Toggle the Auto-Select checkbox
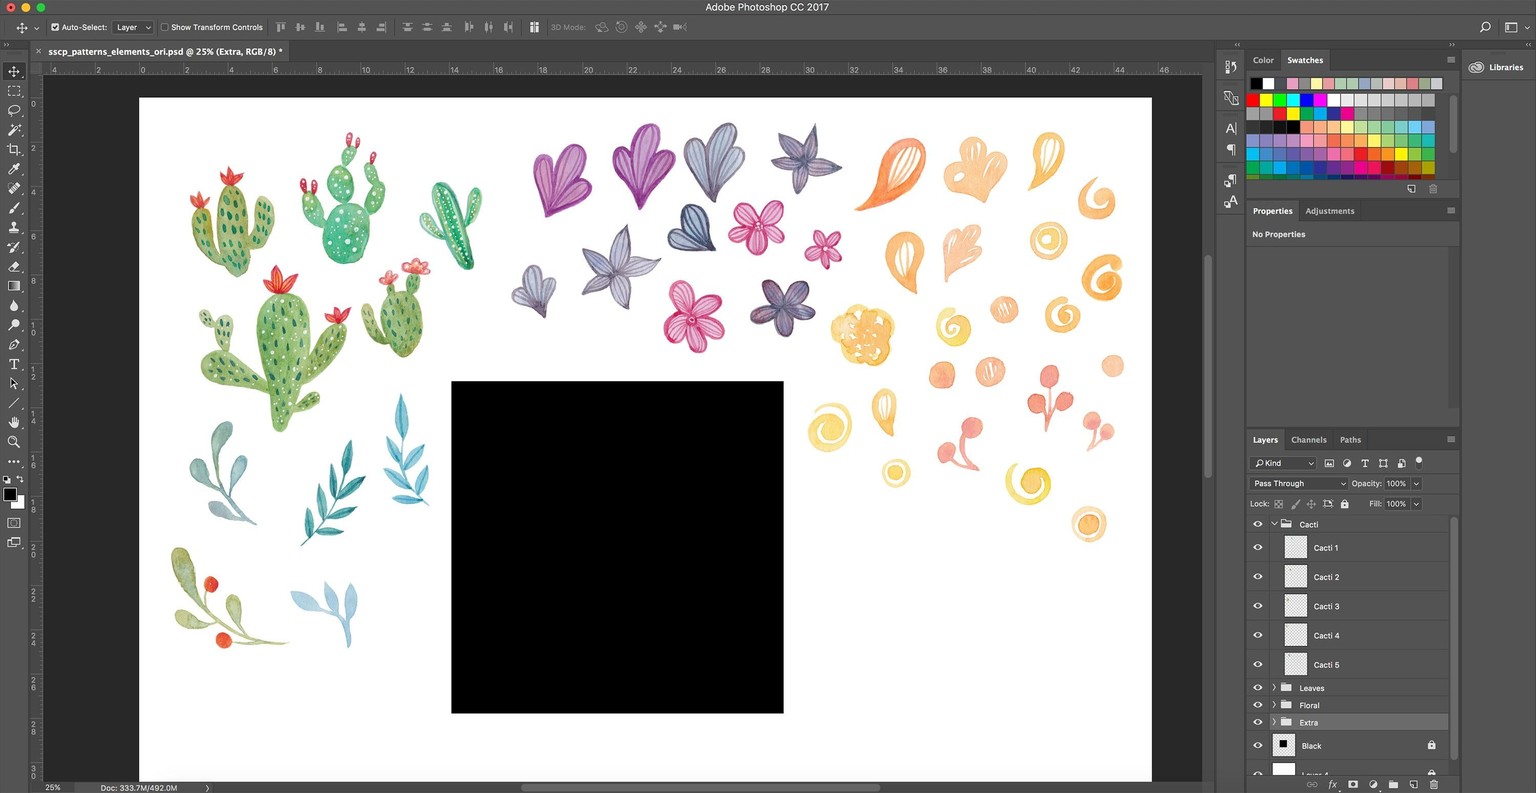The height and width of the screenshot is (793, 1536). [x=55, y=27]
